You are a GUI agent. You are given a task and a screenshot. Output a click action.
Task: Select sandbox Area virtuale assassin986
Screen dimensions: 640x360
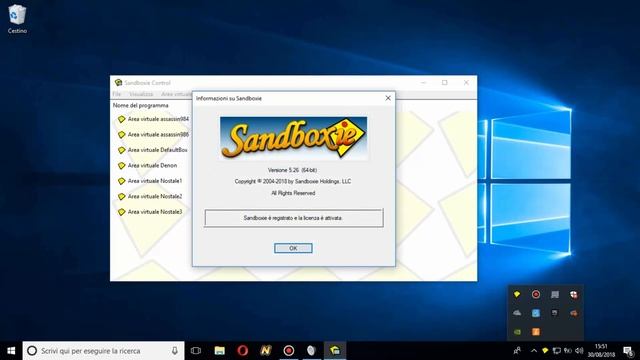click(x=153, y=135)
